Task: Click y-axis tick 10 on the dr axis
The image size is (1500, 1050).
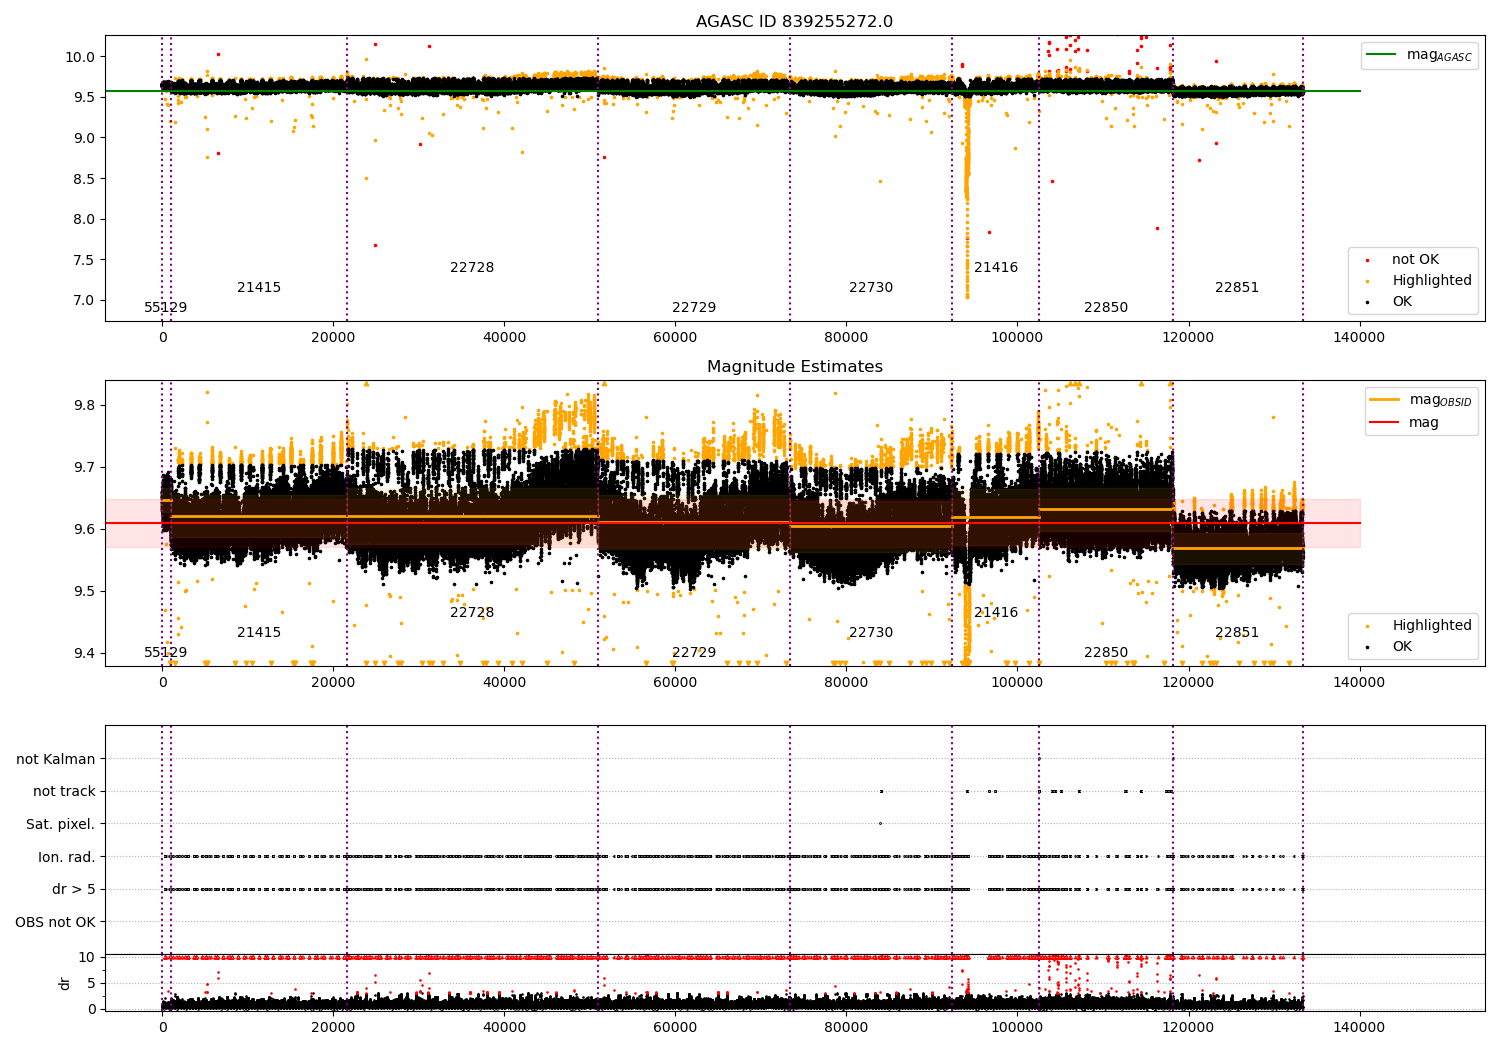Action: [88, 958]
